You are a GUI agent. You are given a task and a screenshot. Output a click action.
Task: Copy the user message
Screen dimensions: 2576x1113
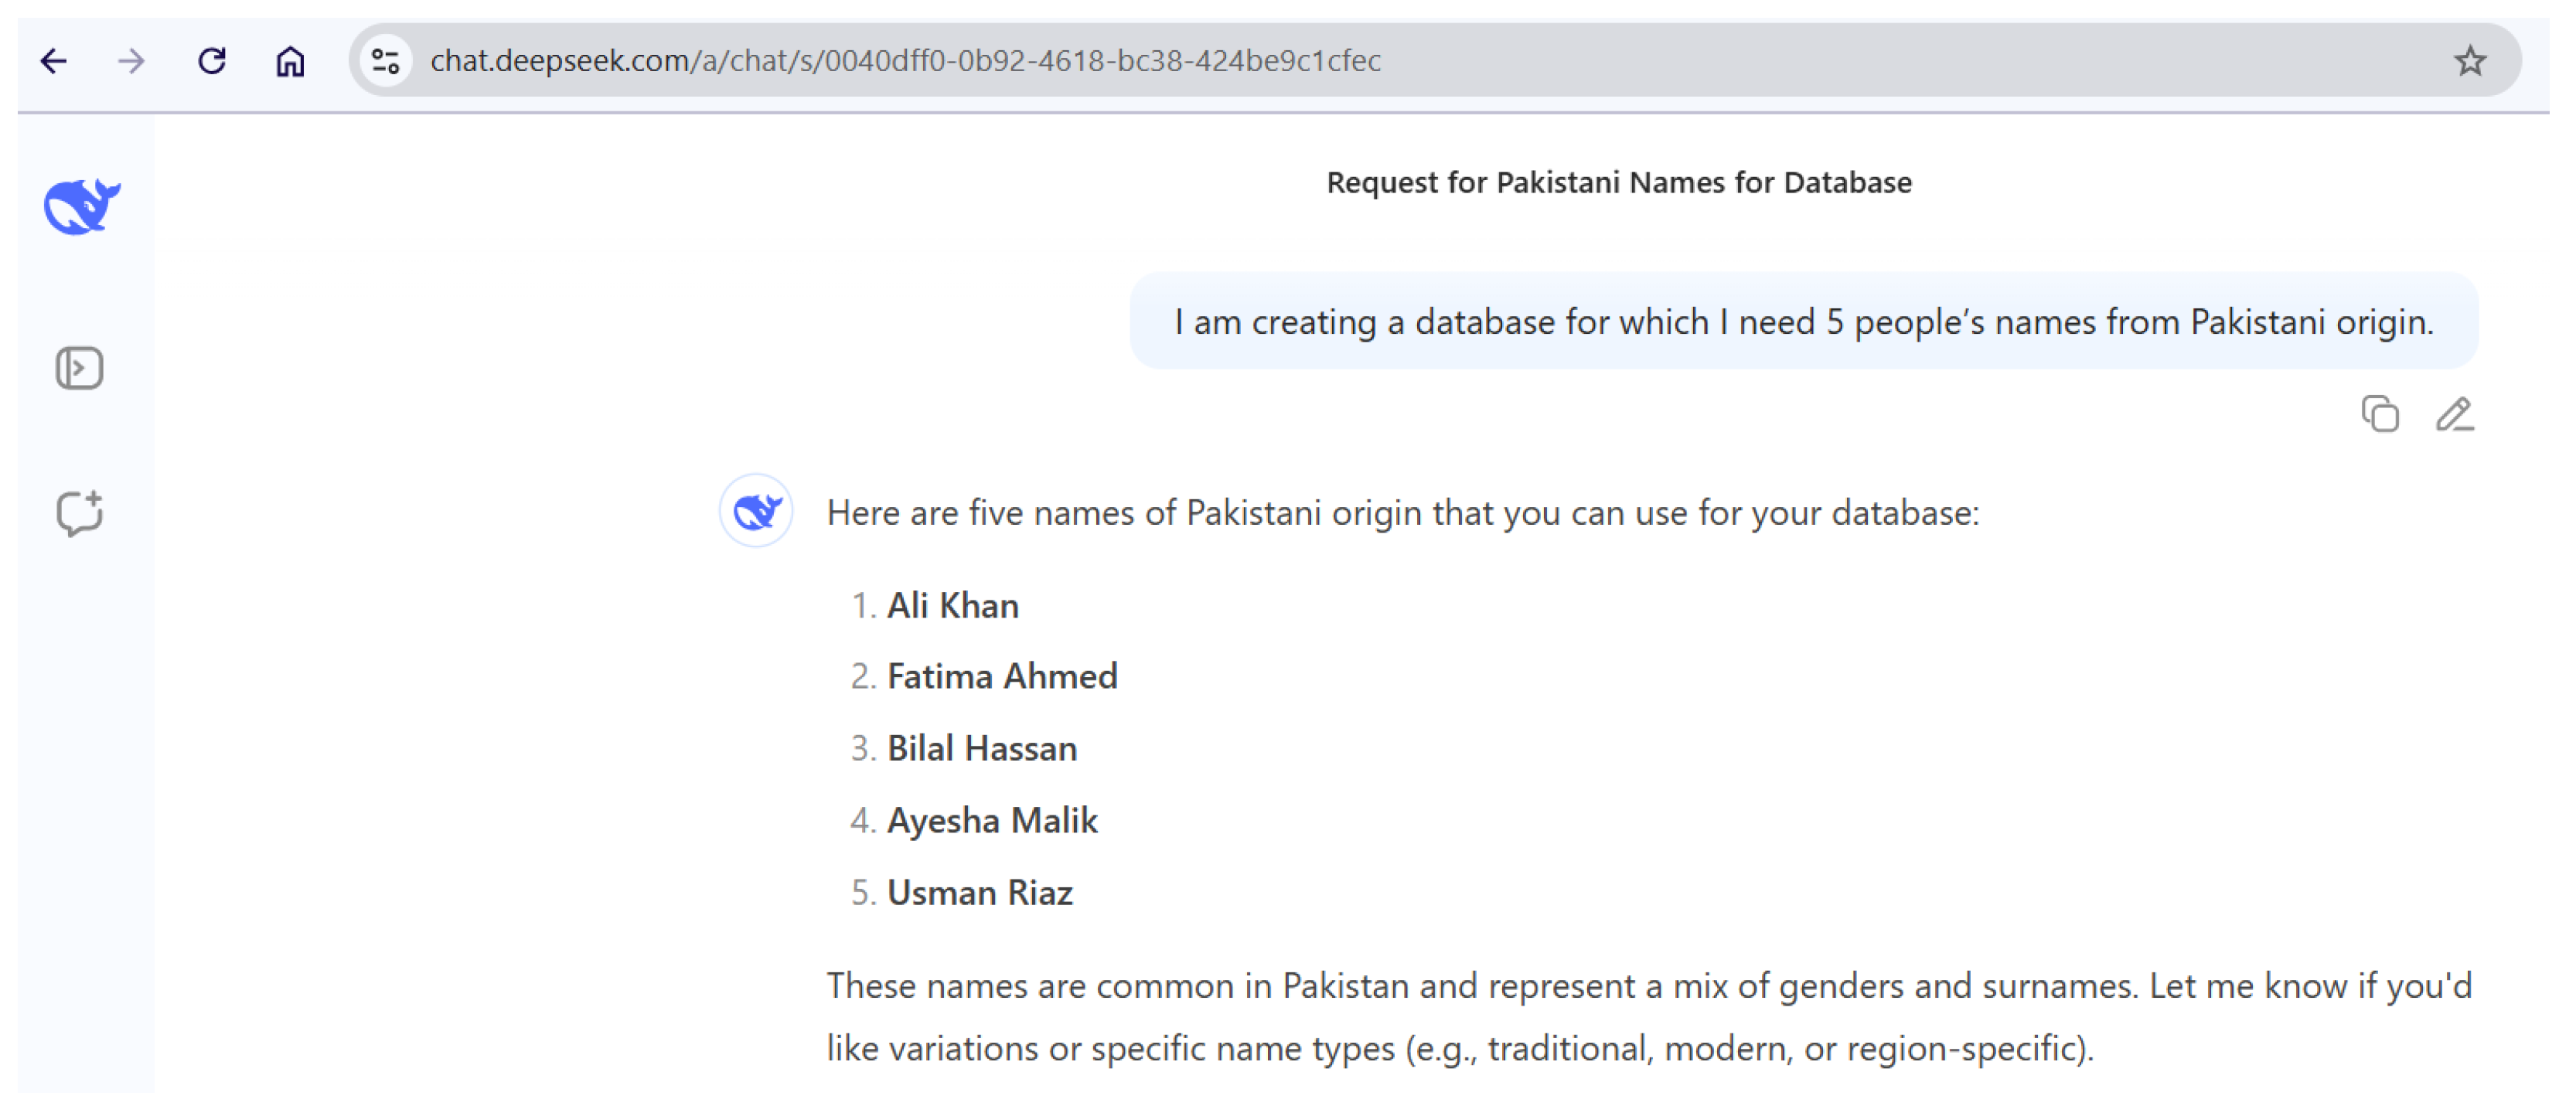[2380, 414]
